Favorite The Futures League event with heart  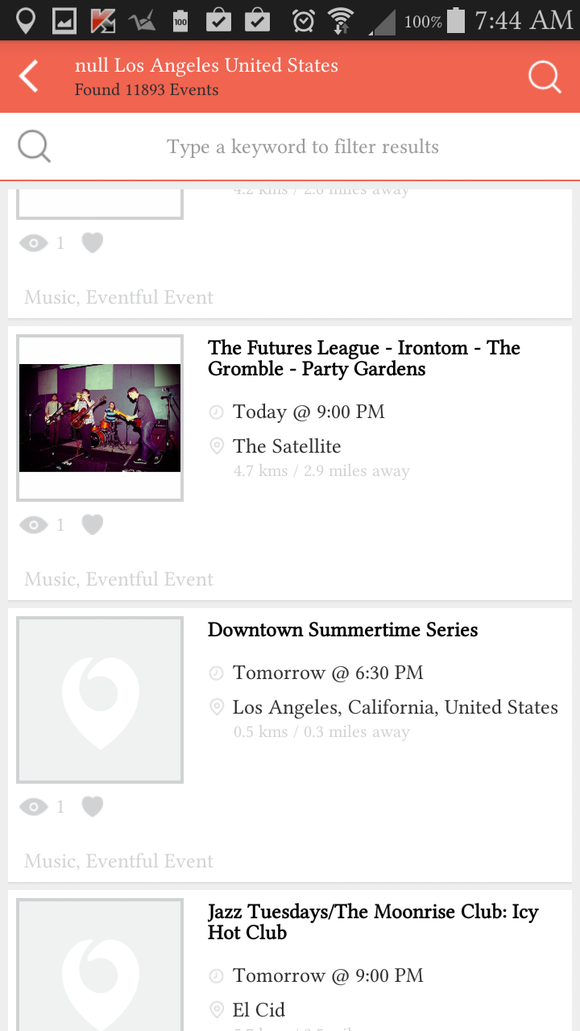(x=92, y=525)
